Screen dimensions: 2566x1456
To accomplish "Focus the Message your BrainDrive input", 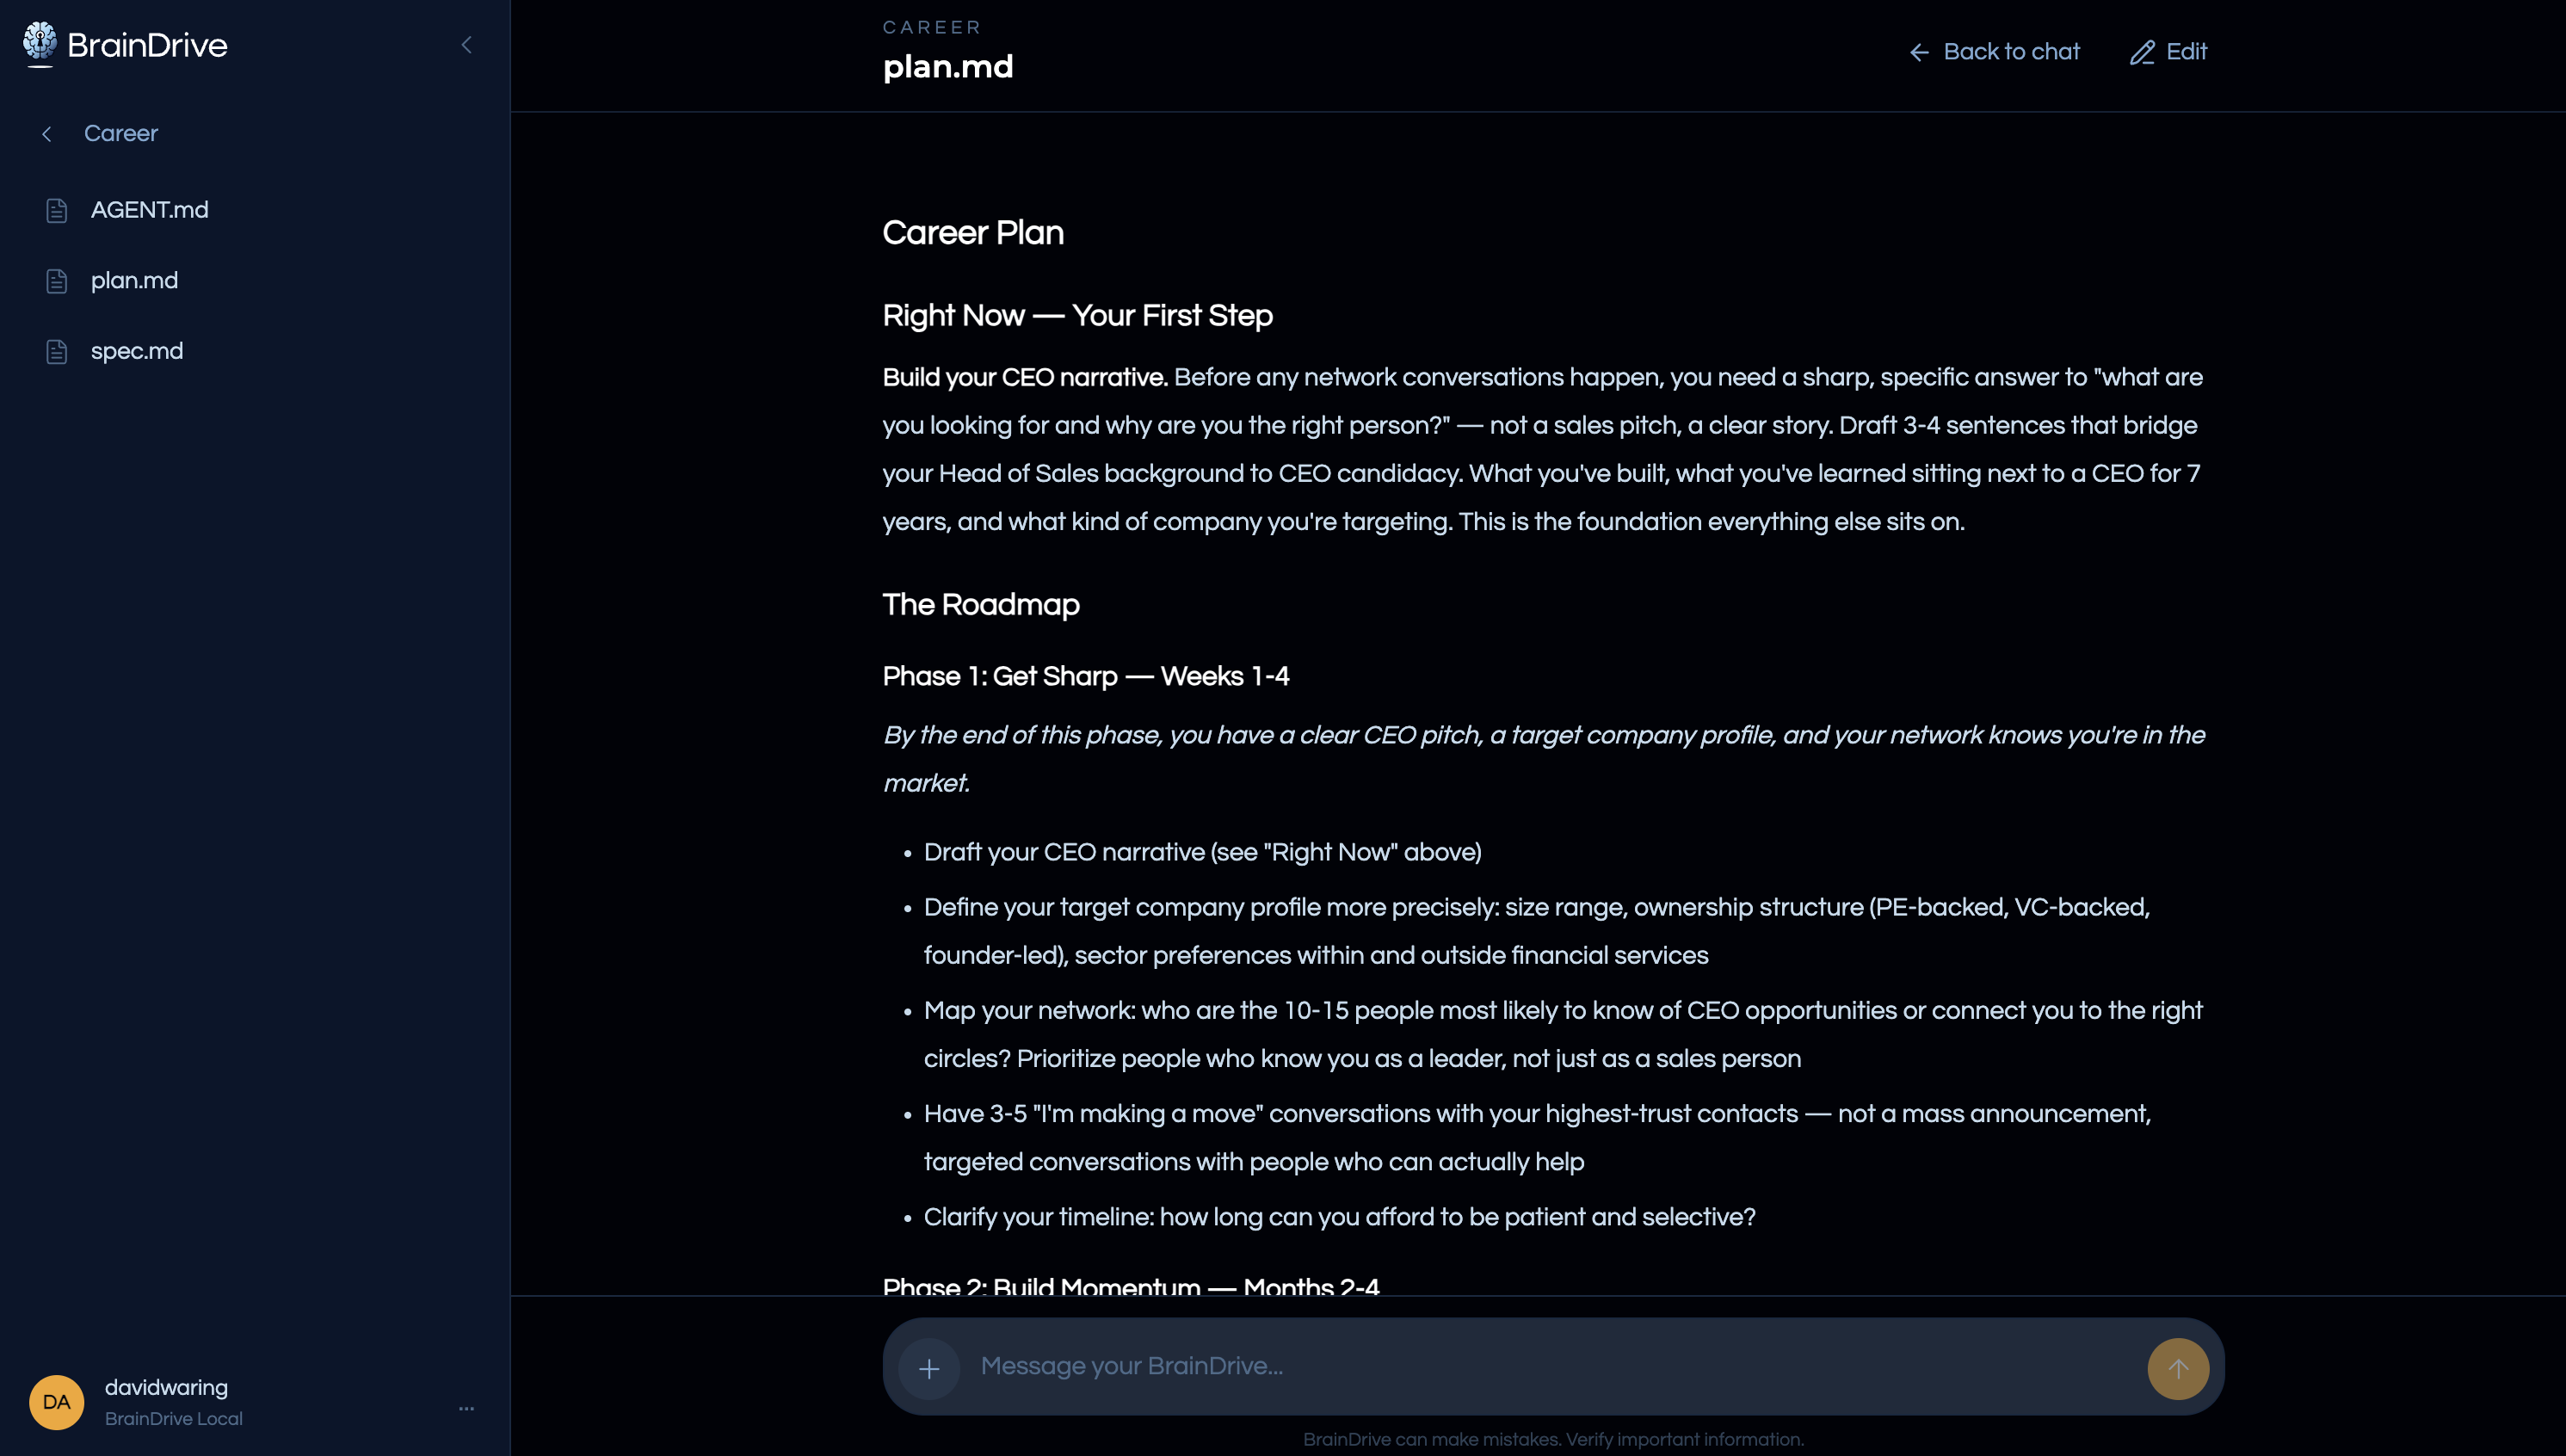I will 1550,1366.
